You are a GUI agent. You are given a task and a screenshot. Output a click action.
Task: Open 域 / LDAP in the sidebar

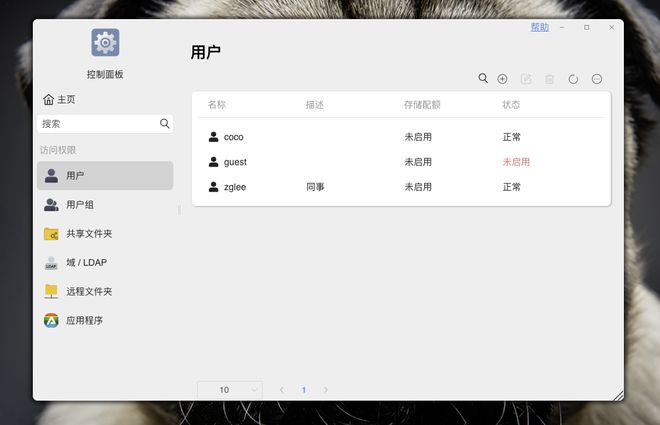105,263
